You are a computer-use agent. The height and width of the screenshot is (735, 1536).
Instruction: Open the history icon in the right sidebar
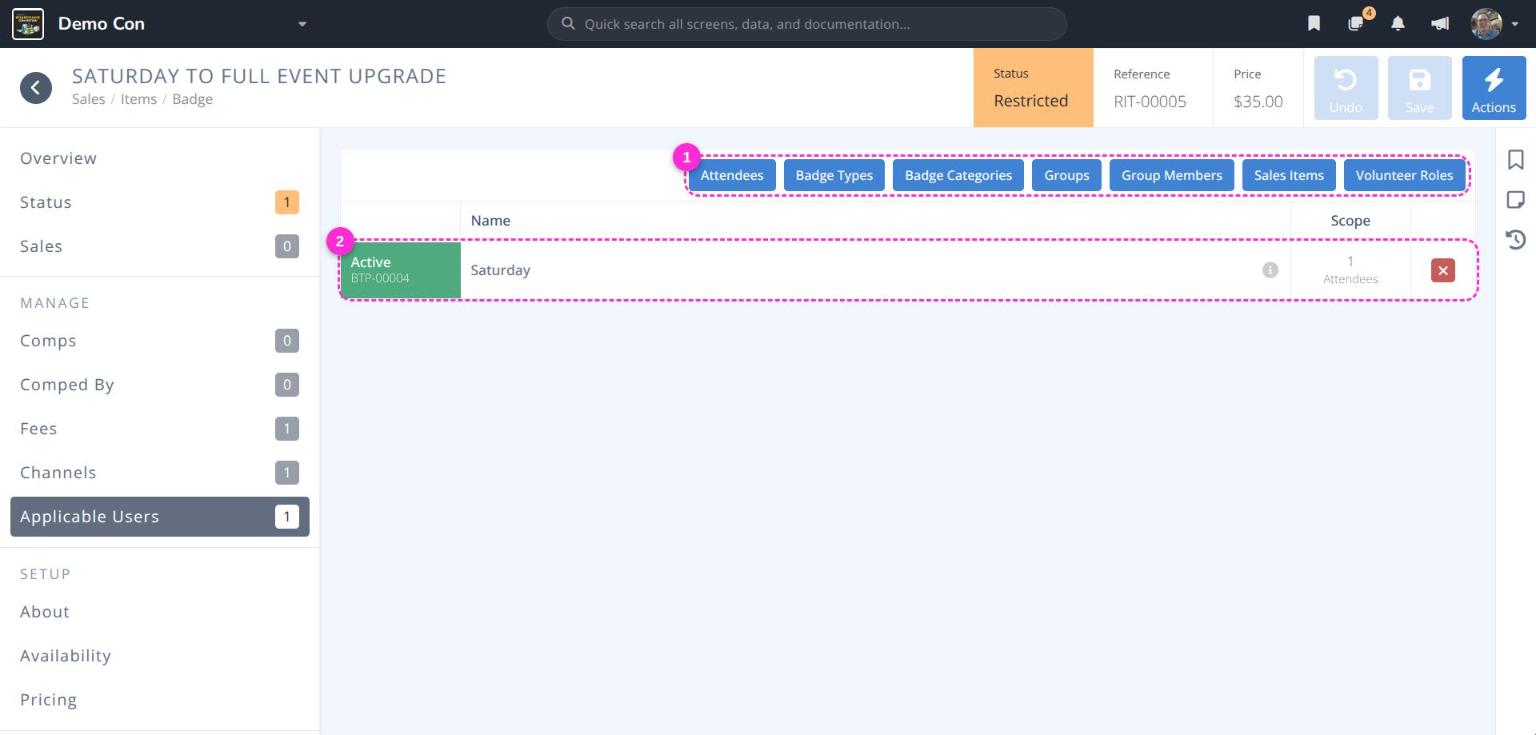click(x=1515, y=239)
